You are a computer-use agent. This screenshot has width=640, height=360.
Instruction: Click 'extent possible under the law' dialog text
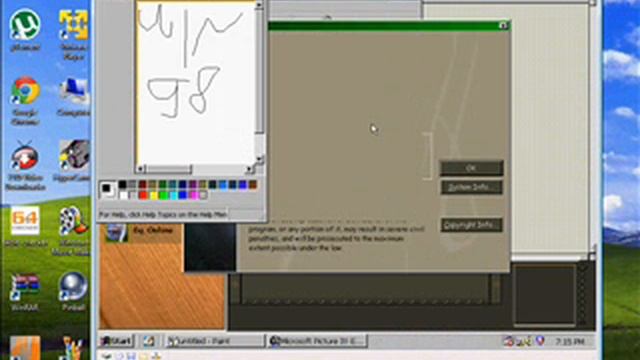tap(295, 248)
